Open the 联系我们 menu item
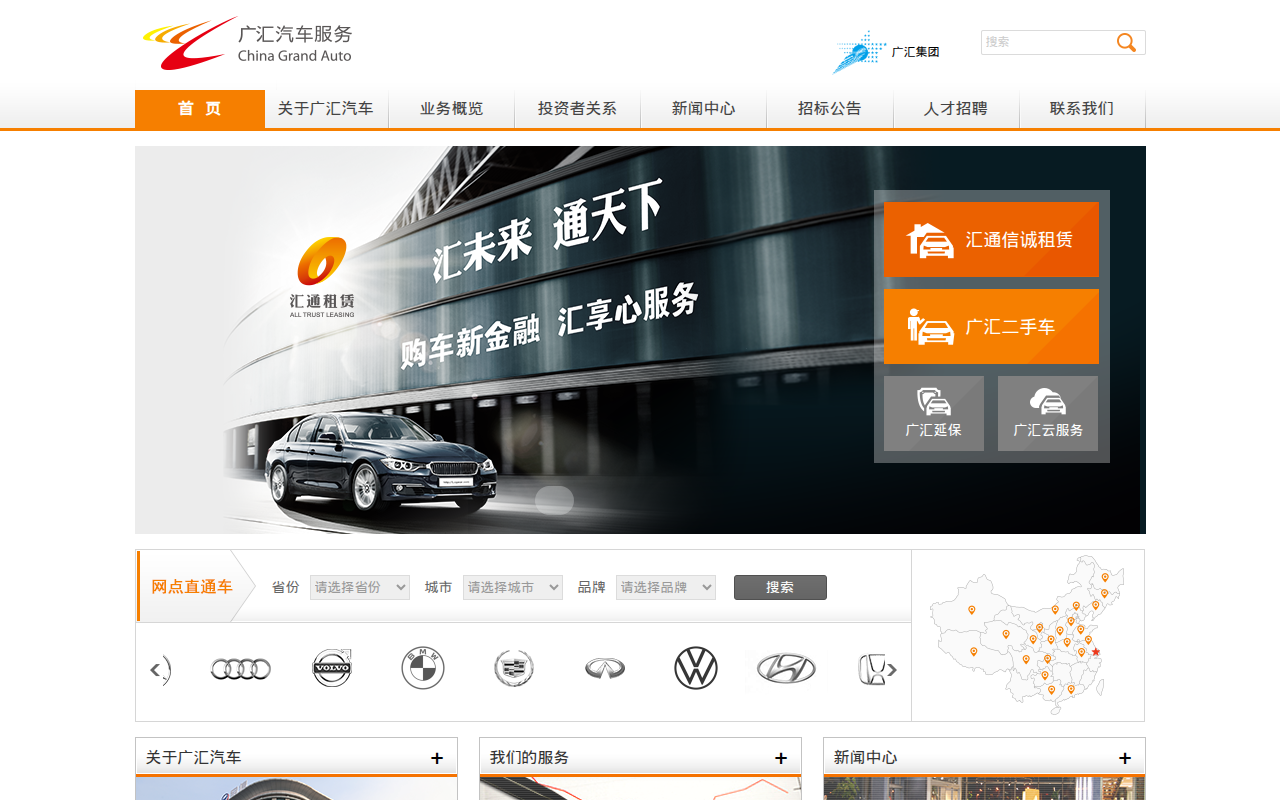The image size is (1280, 800). coord(1082,109)
